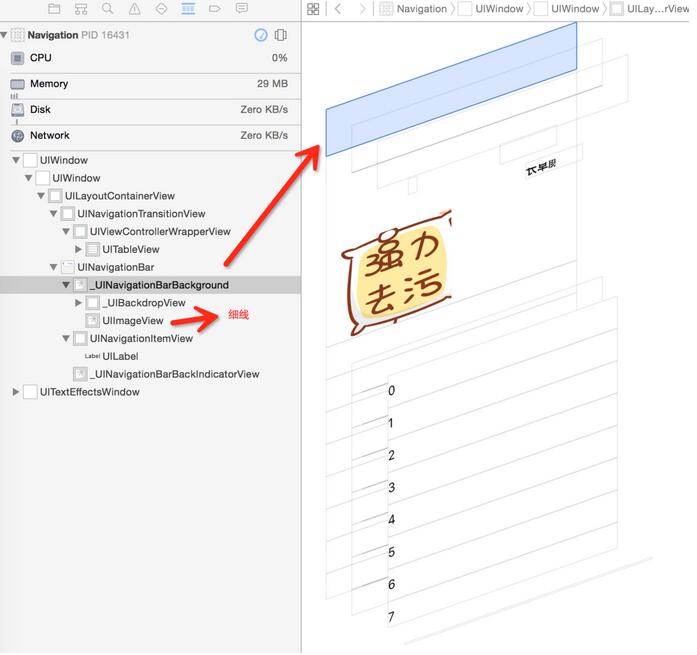Screen dimensions: 697x655
Task: Collapse the Navigation PID 16431 process
Action: pyautogui.click(x=4, y=35)
